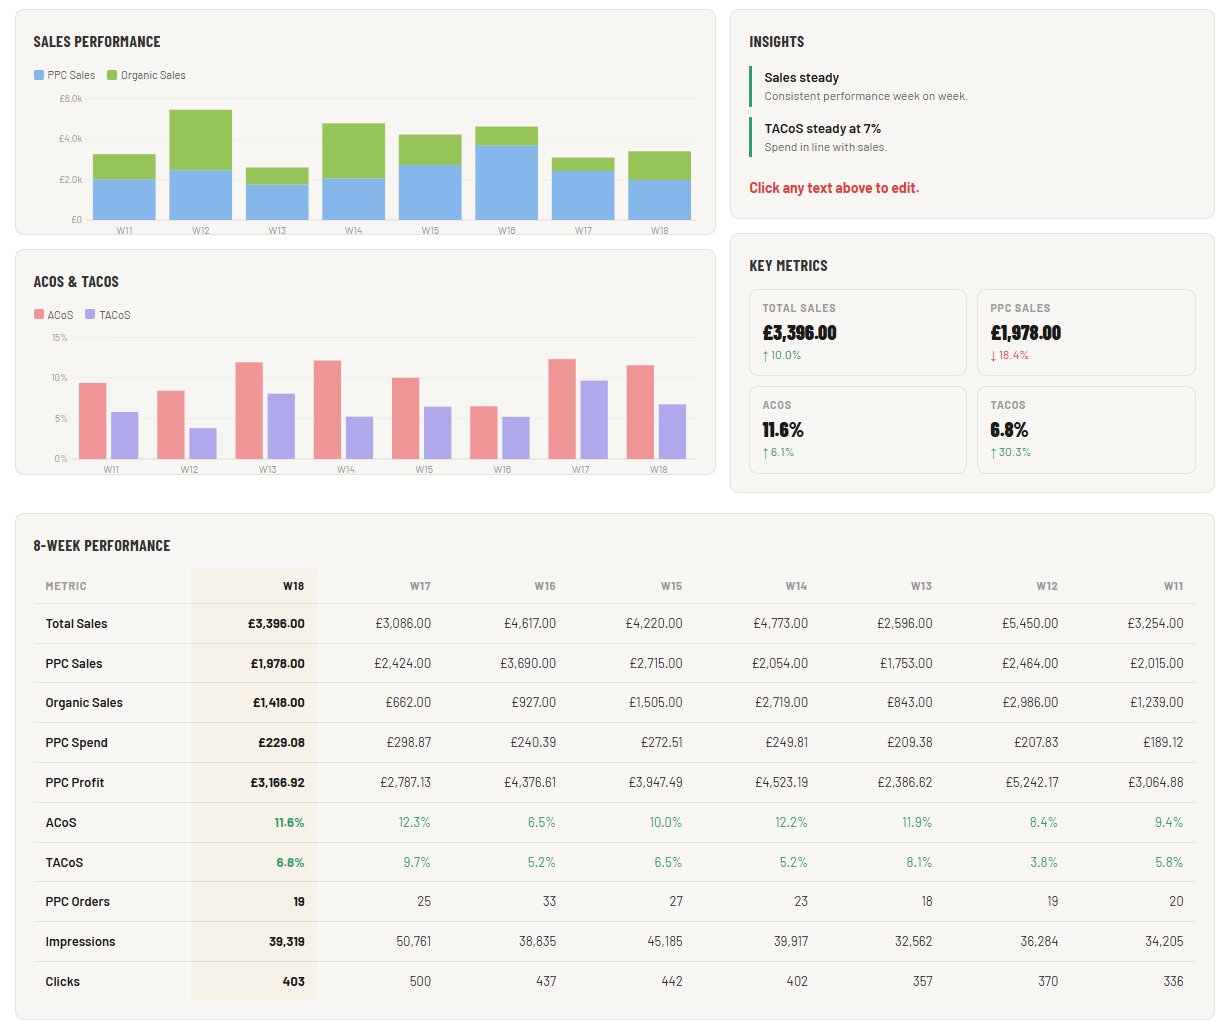Toggle the PPC Sales legend swatch
This screenshot has height=1028, width=1224.
39,75
